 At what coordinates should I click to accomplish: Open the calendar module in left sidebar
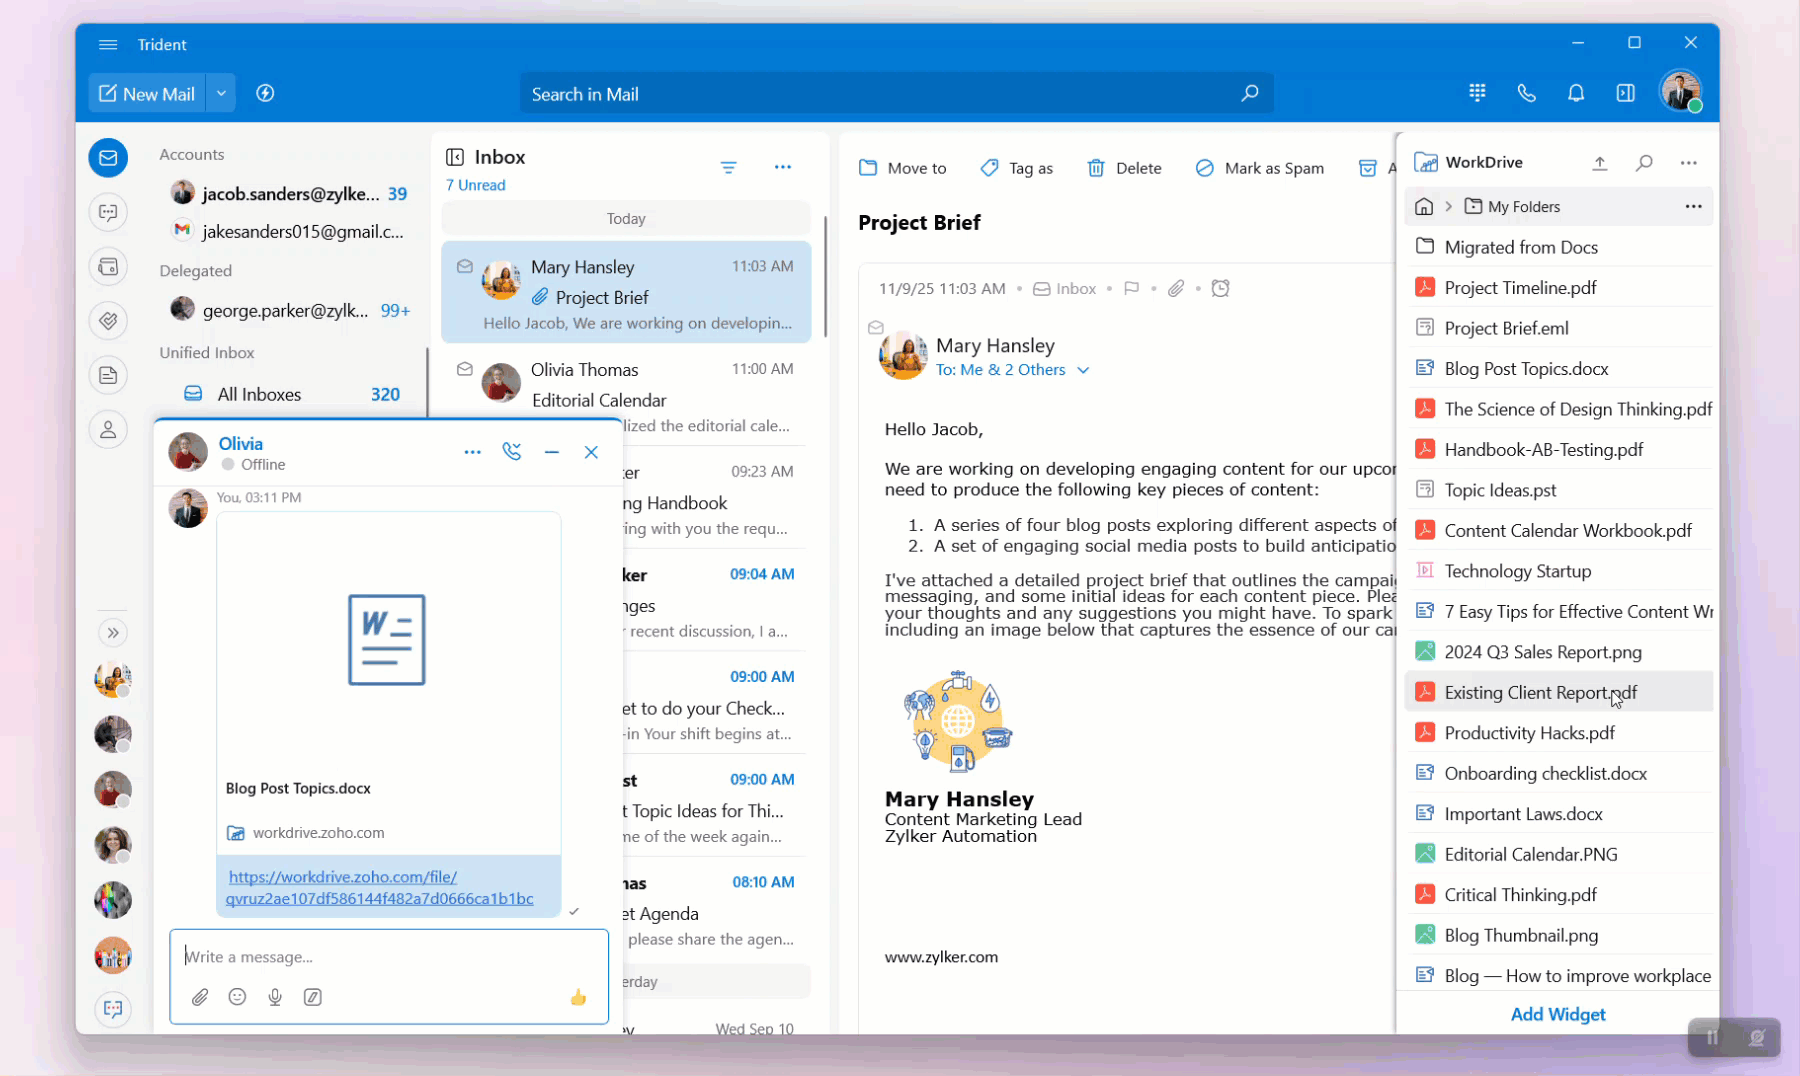click(x=108, y=266)
